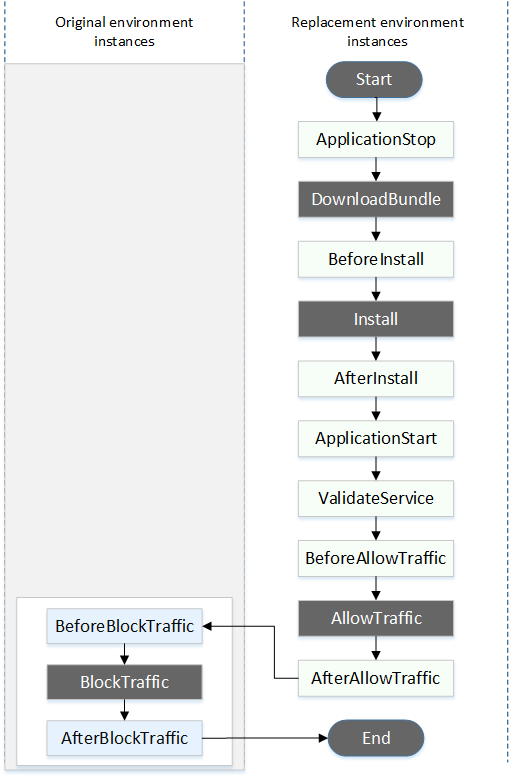
Task: Click the Original environment instances heading
Action: pos(124,32)
